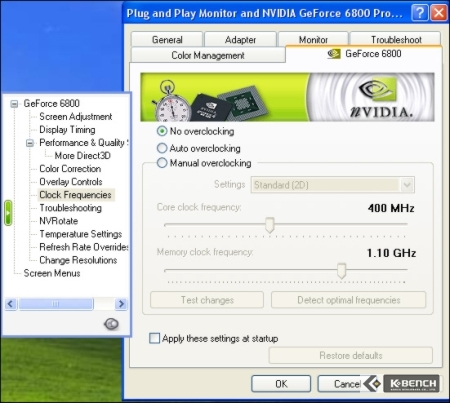Switch to the General tab
Screen dimensions: 450x403
click(167, 39)
